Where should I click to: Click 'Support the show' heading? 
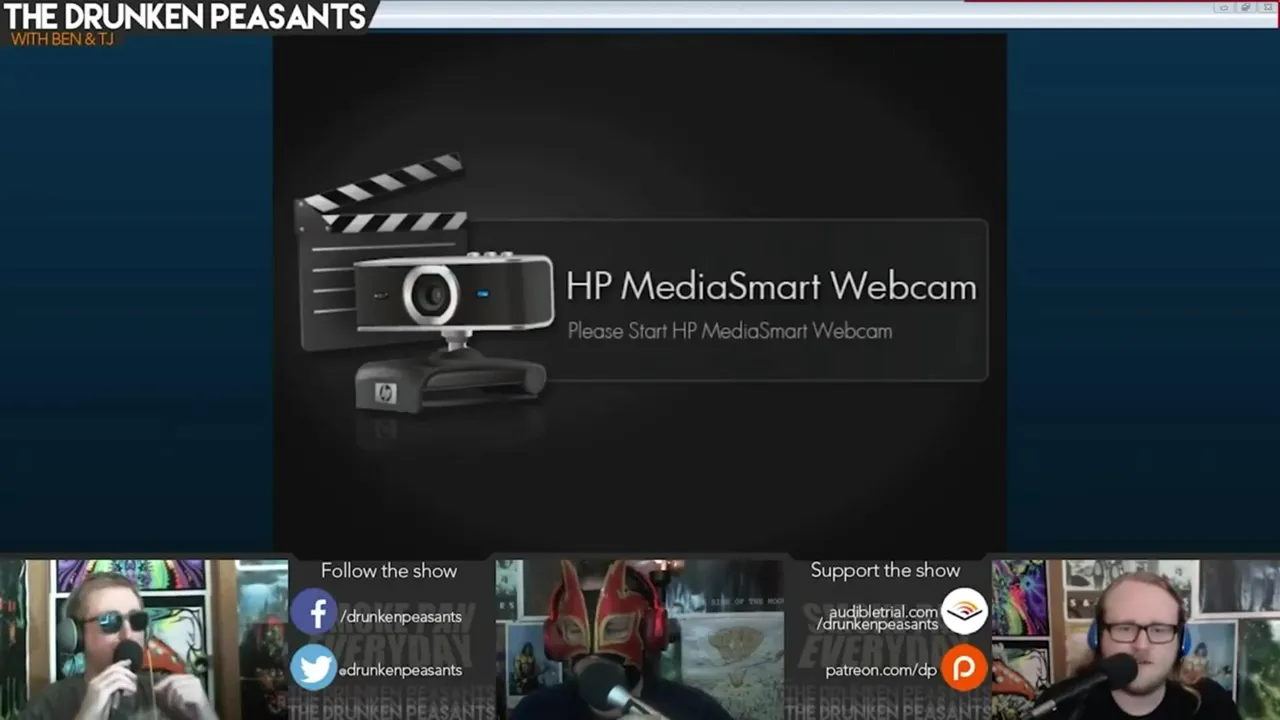885,570
